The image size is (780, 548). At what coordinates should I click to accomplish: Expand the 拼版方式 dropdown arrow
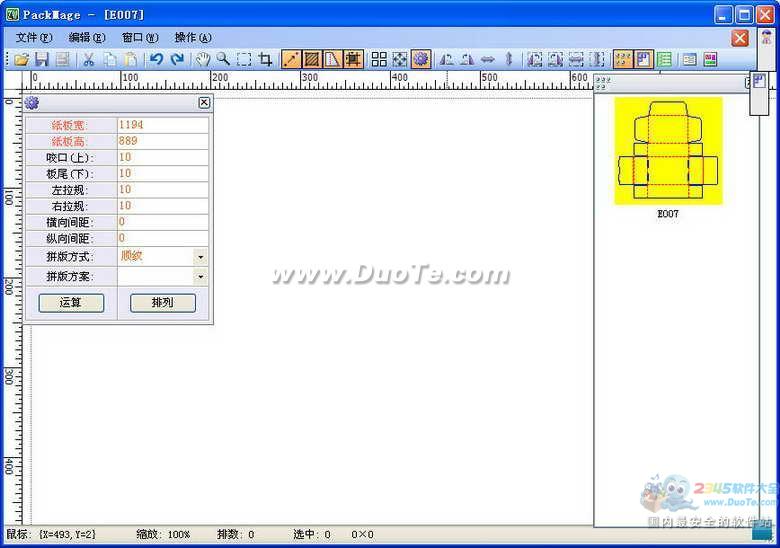[x=200, y=257]
